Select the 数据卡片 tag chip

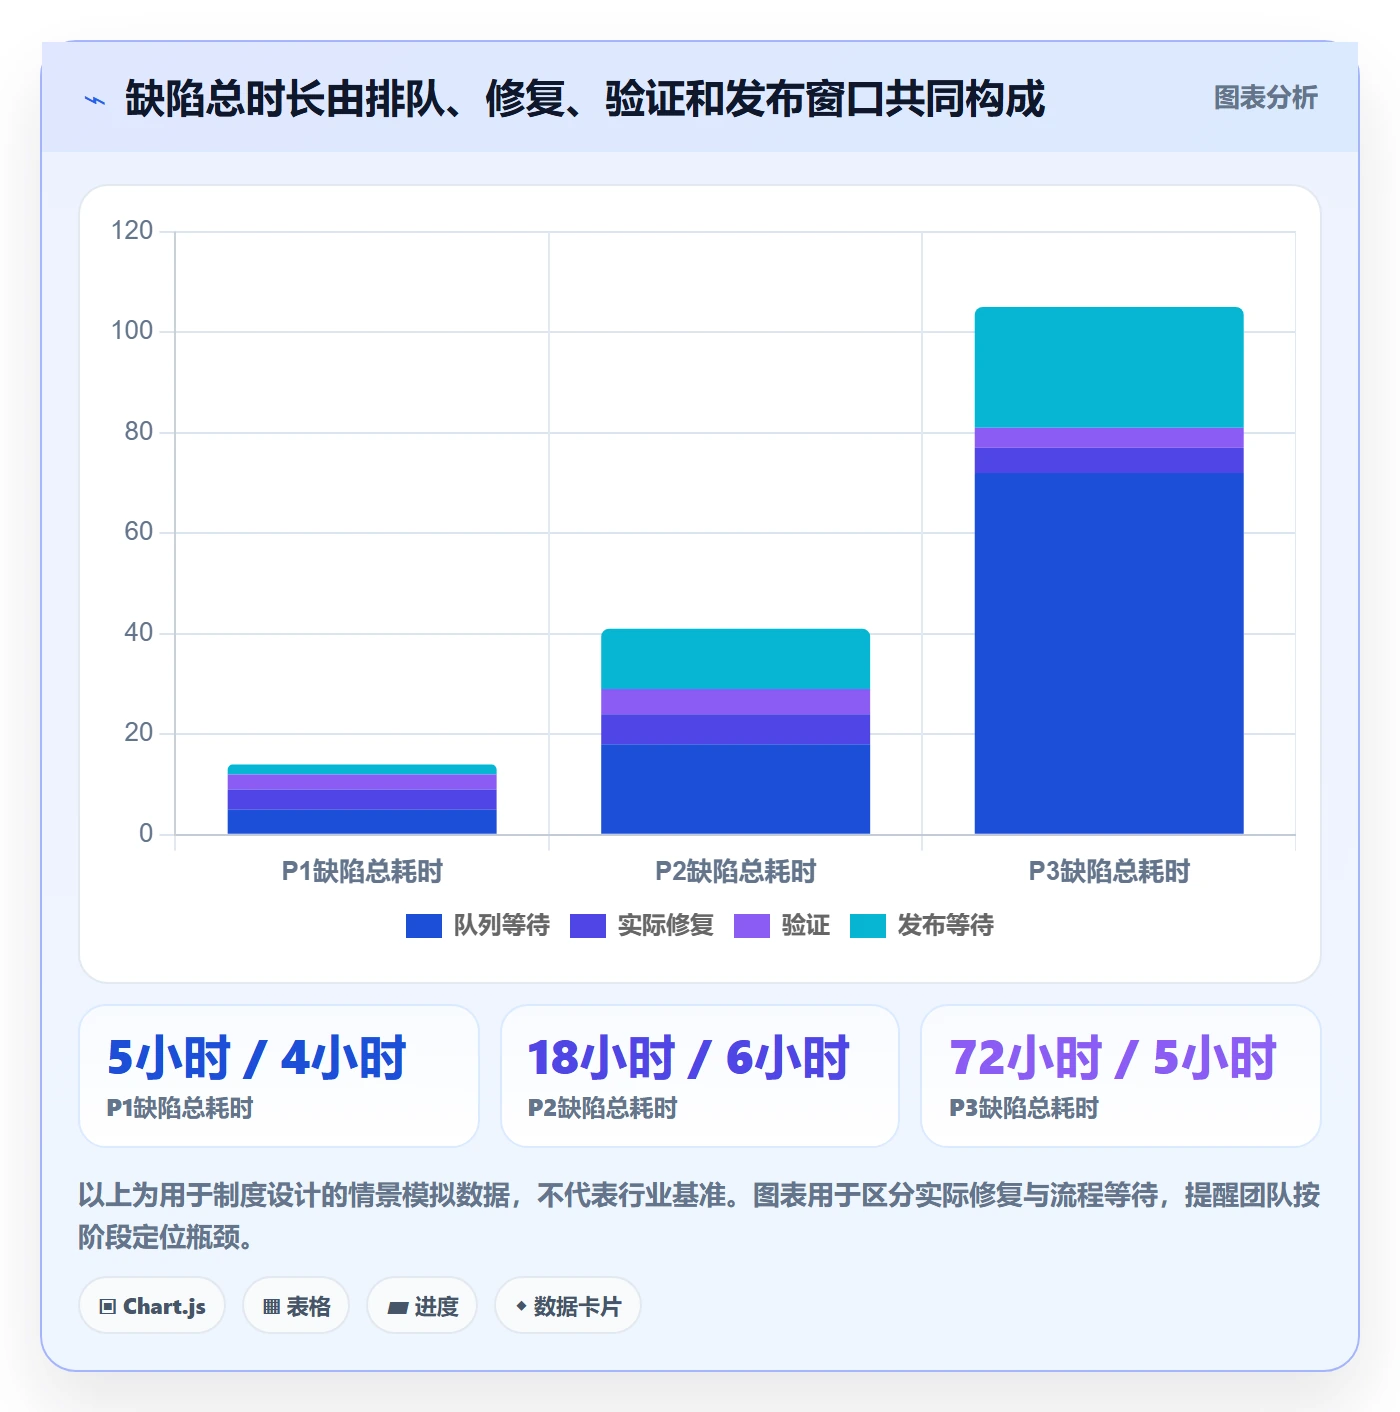point(567,1306)
